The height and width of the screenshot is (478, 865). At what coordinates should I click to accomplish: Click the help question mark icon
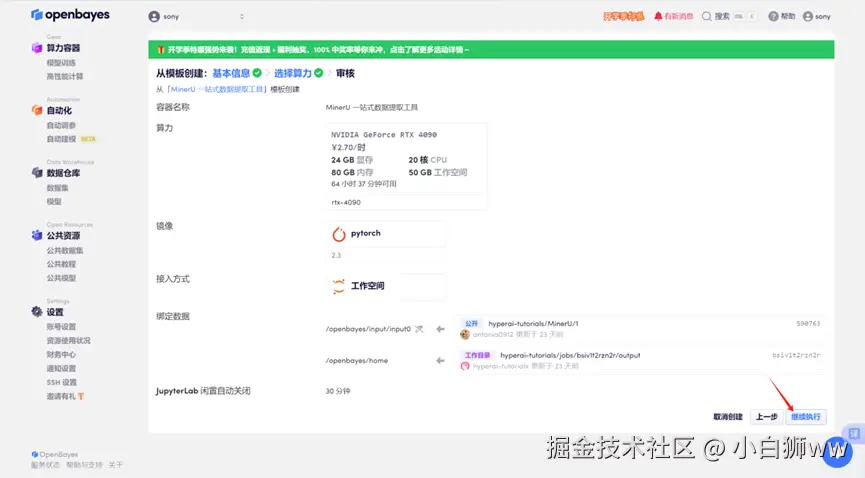(x=773, y=17)
